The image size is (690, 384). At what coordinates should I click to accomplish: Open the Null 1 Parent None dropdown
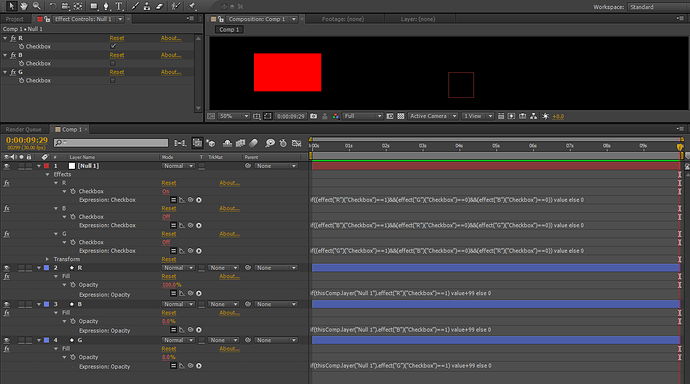point(276,166)
